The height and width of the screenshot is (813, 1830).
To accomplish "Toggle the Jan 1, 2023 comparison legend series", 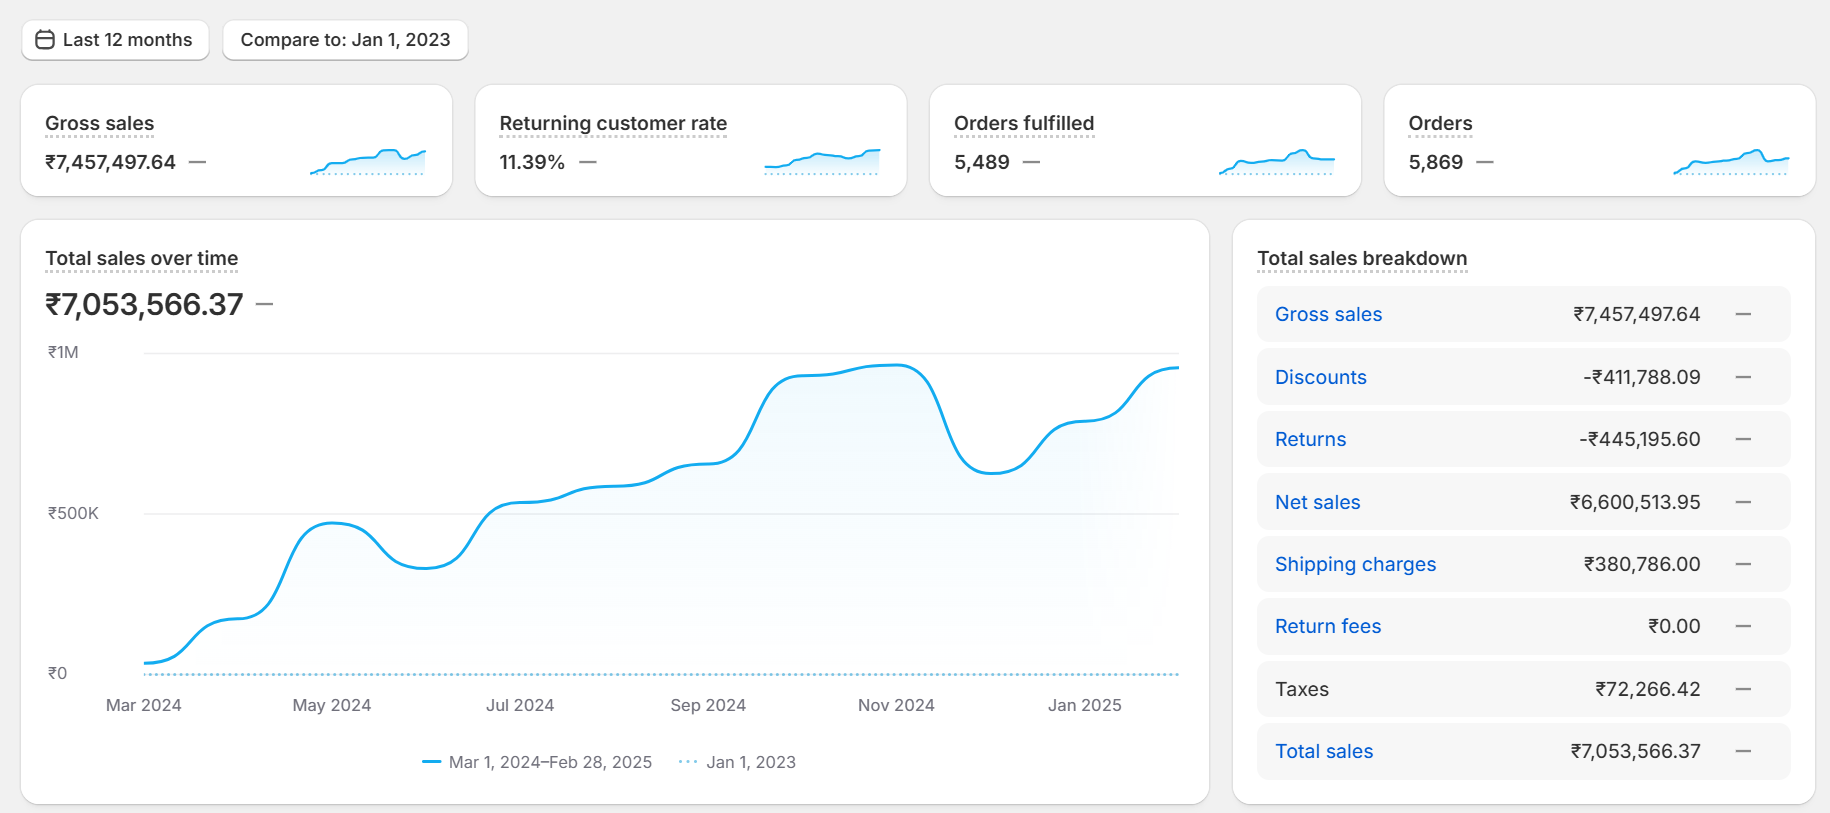I will coord(738,762).
